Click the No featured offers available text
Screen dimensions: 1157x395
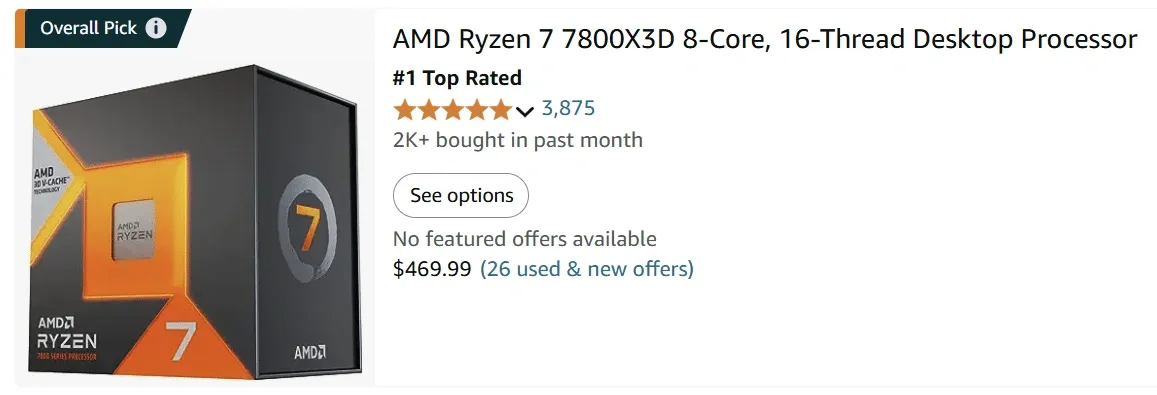point(525,239)
